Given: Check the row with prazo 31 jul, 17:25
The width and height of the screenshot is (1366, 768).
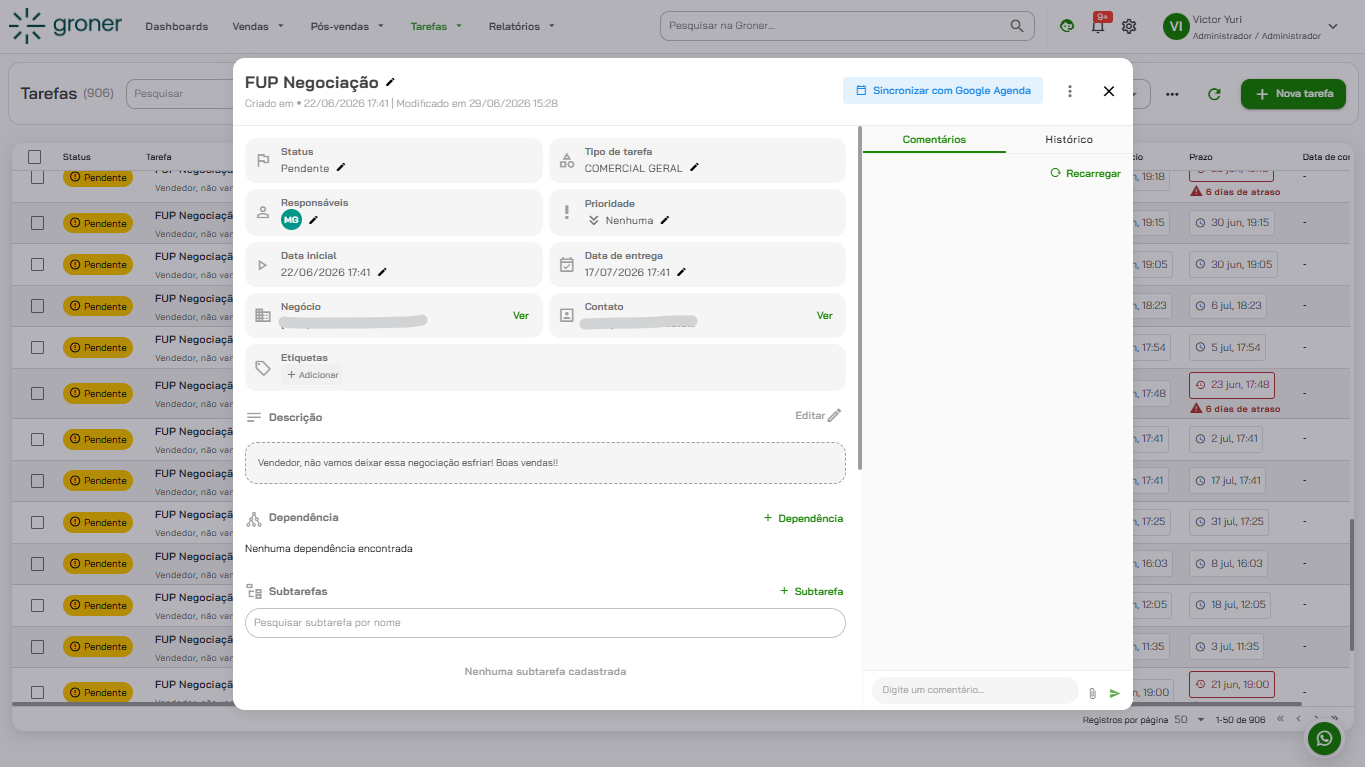Looking at the screenshot, I should [37, 522].
